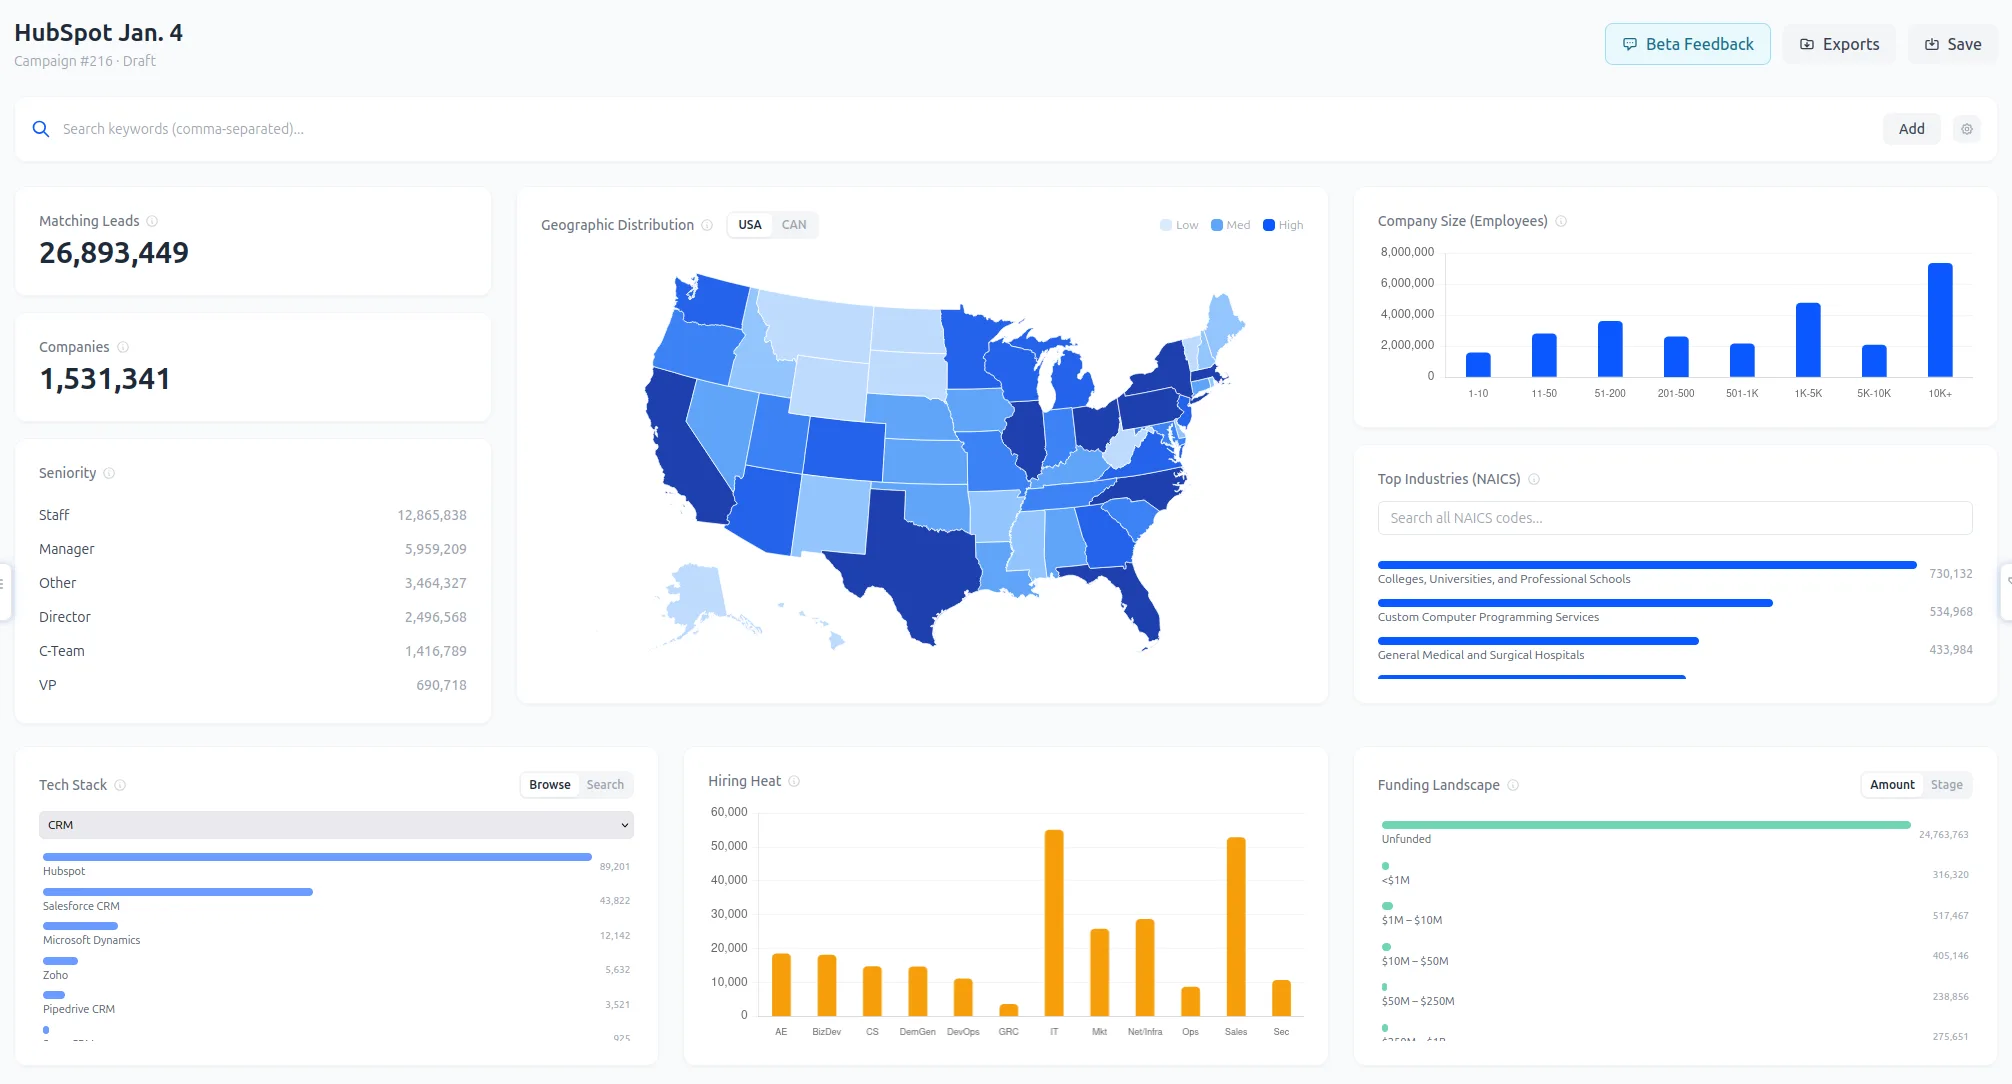The image size is (2012, 1084).
Task: Click the $1M – $10M funding row
Action: click(x=1675, y=914)
